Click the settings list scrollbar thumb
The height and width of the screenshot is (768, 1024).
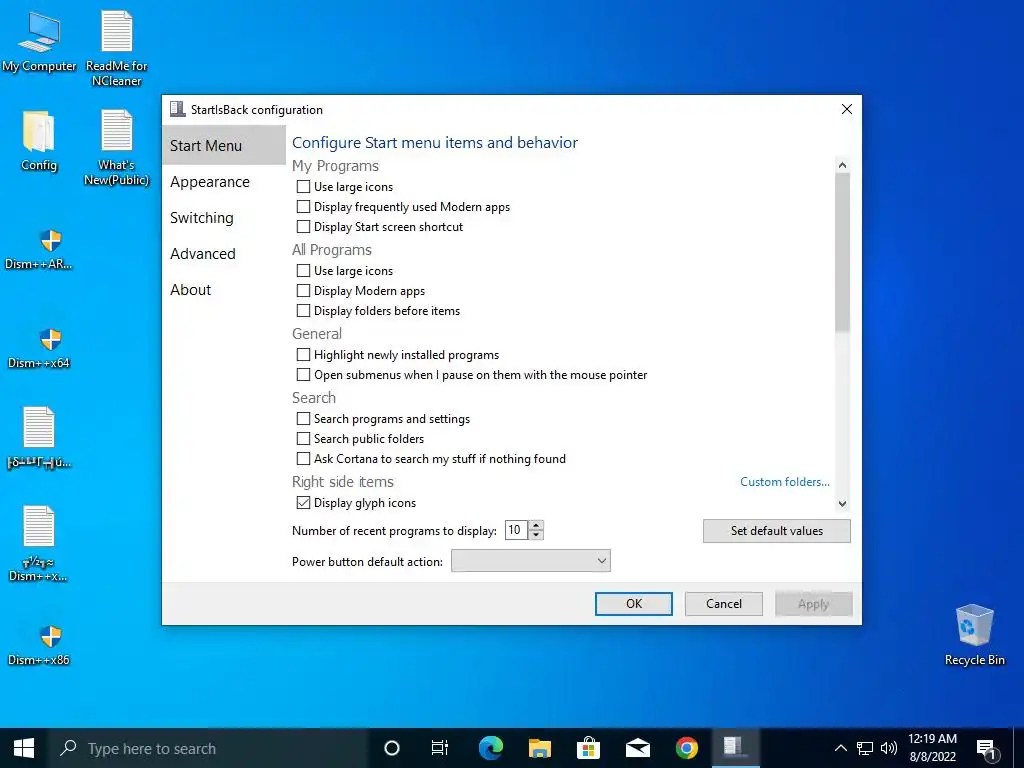tap(842, 252)
